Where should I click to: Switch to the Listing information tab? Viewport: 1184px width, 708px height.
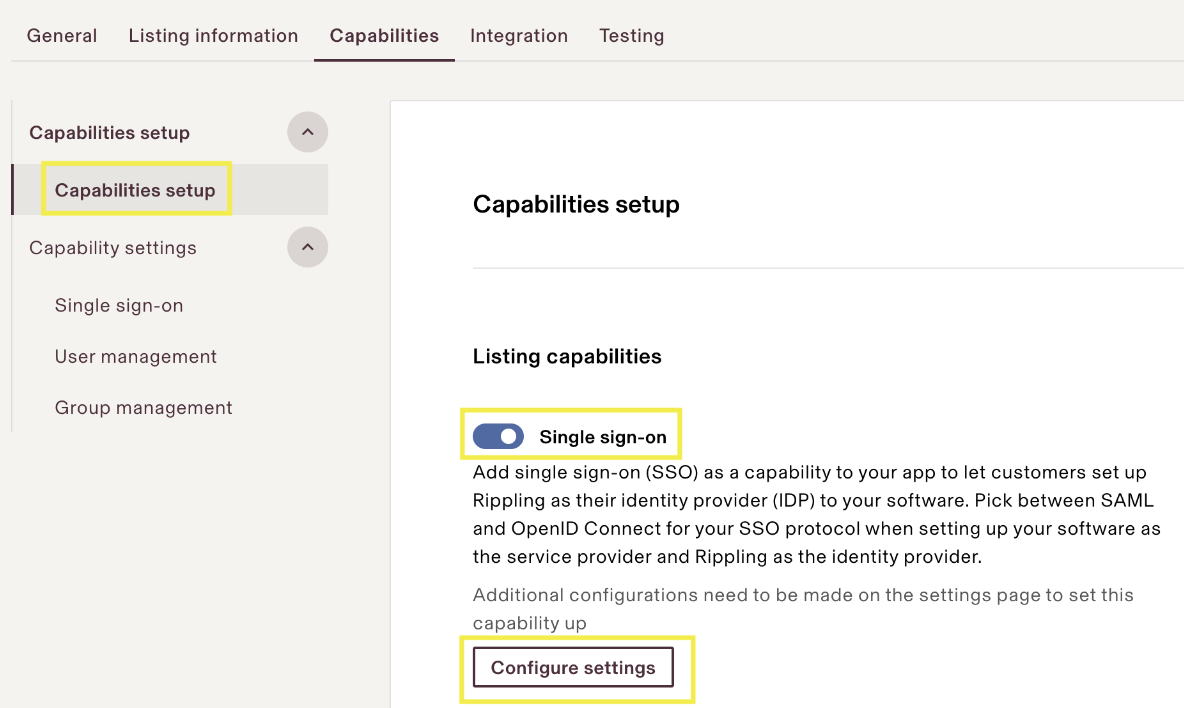213,36
